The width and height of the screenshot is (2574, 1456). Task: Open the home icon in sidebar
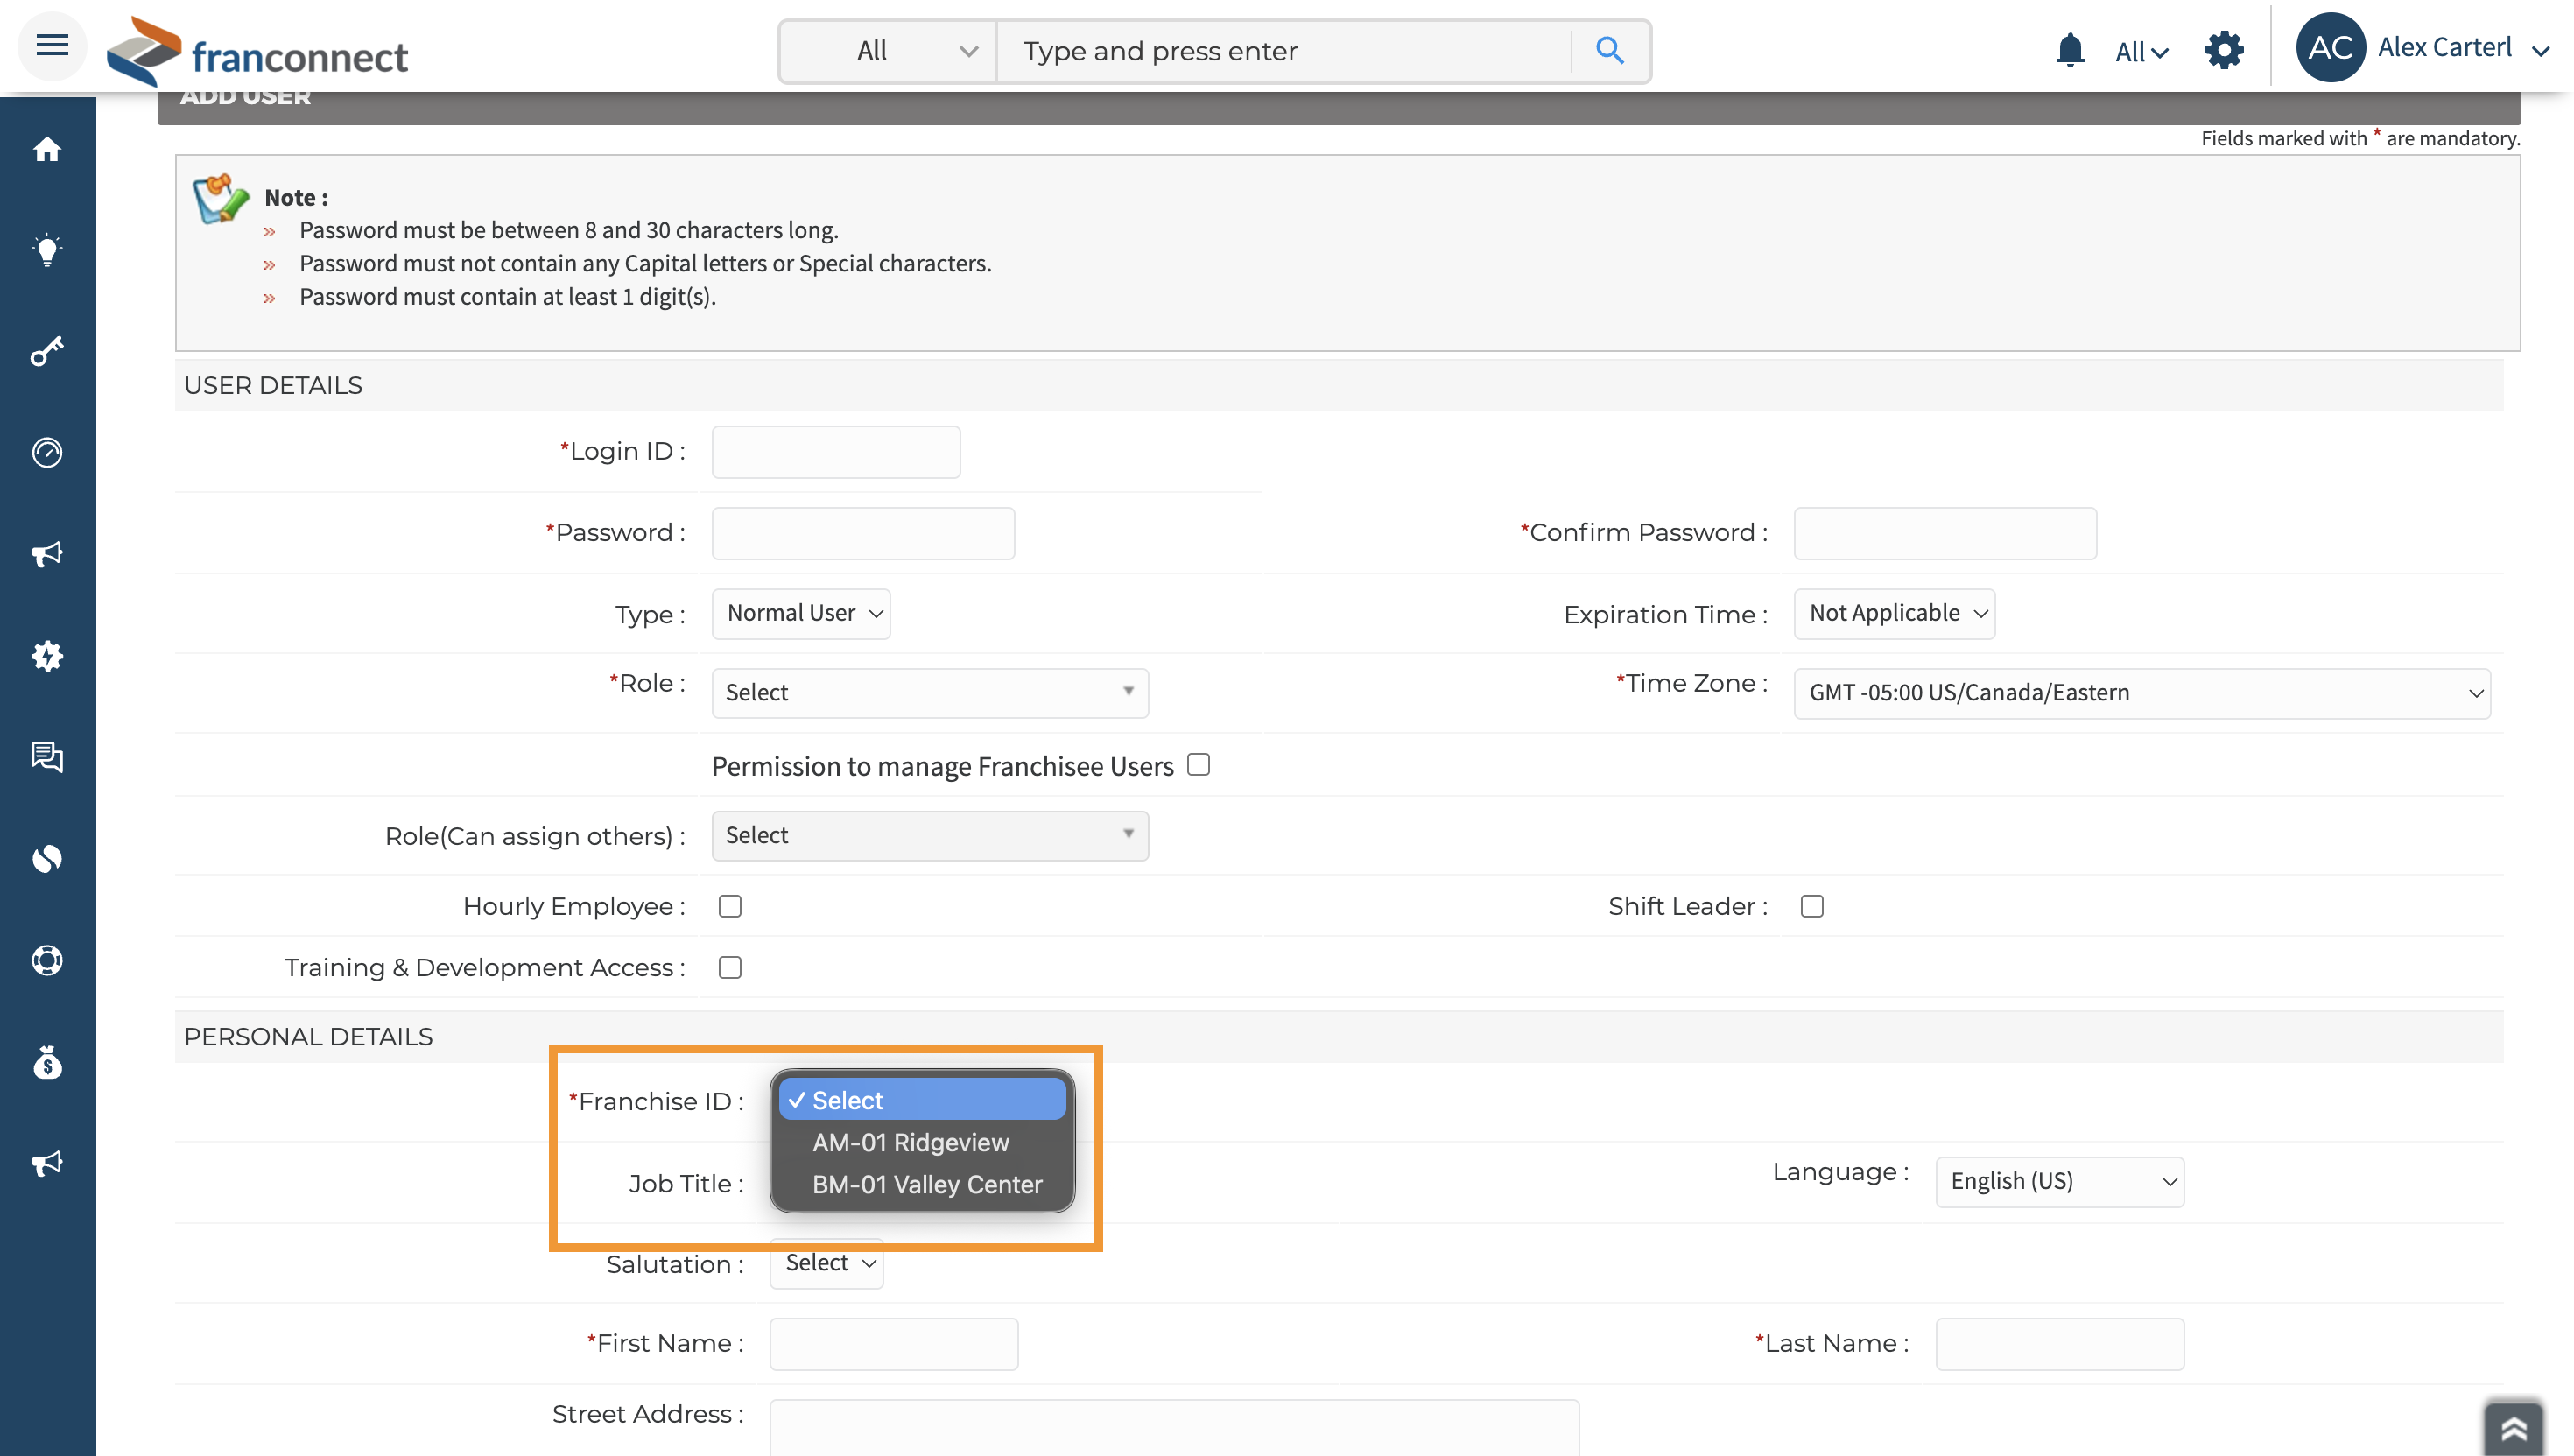47,150
